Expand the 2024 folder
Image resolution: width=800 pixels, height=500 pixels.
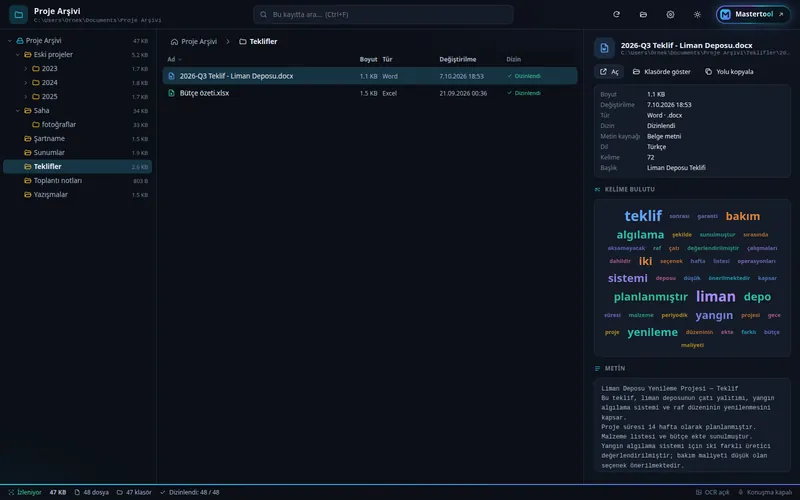click(26, 83)
